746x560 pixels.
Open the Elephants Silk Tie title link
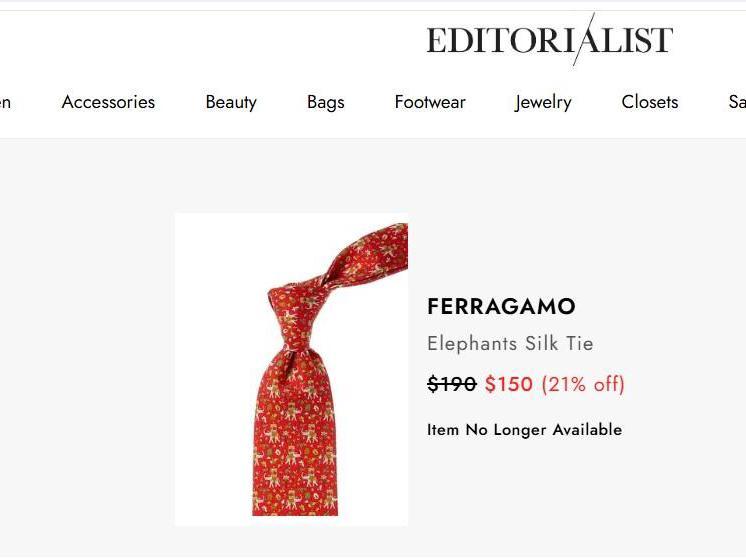[x=510, y=344]
